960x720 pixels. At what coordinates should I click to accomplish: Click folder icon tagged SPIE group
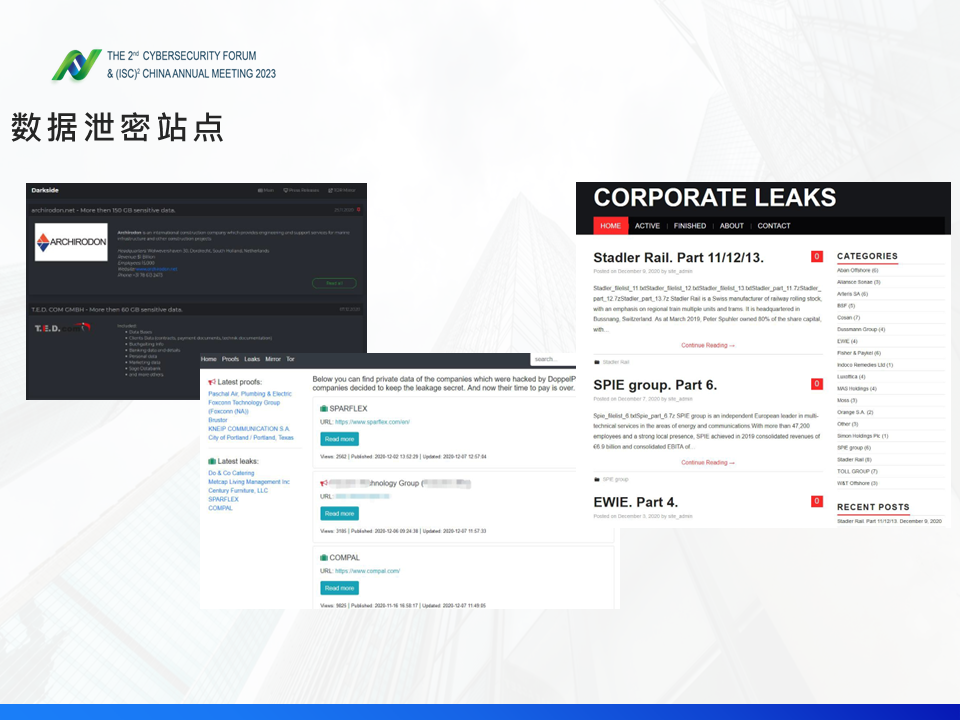pos(597,479)
